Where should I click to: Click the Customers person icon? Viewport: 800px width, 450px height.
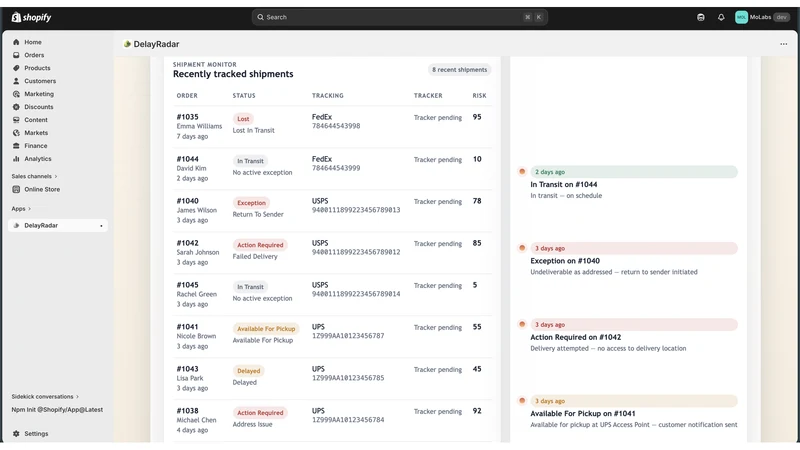pos(16,81)
